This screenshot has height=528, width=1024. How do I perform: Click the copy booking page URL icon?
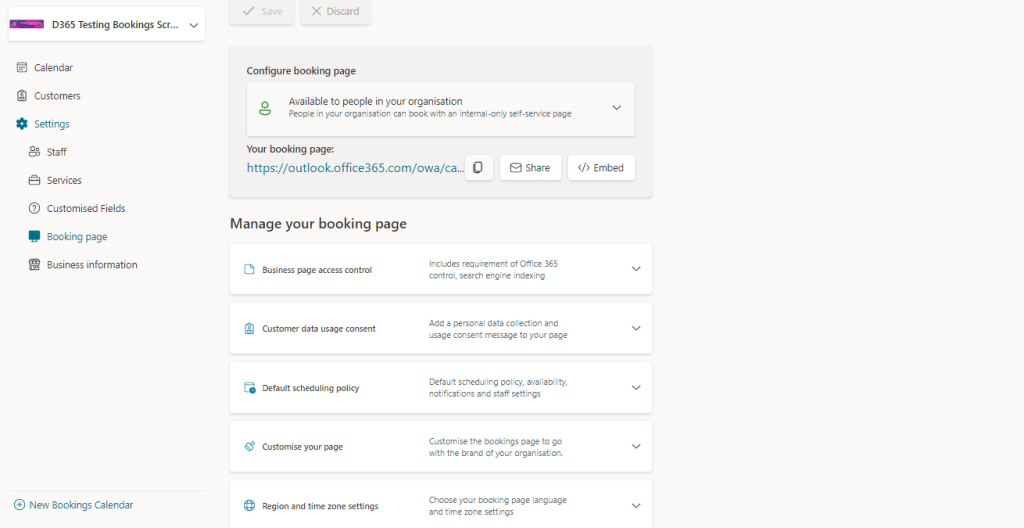click(x=479, y=168)
